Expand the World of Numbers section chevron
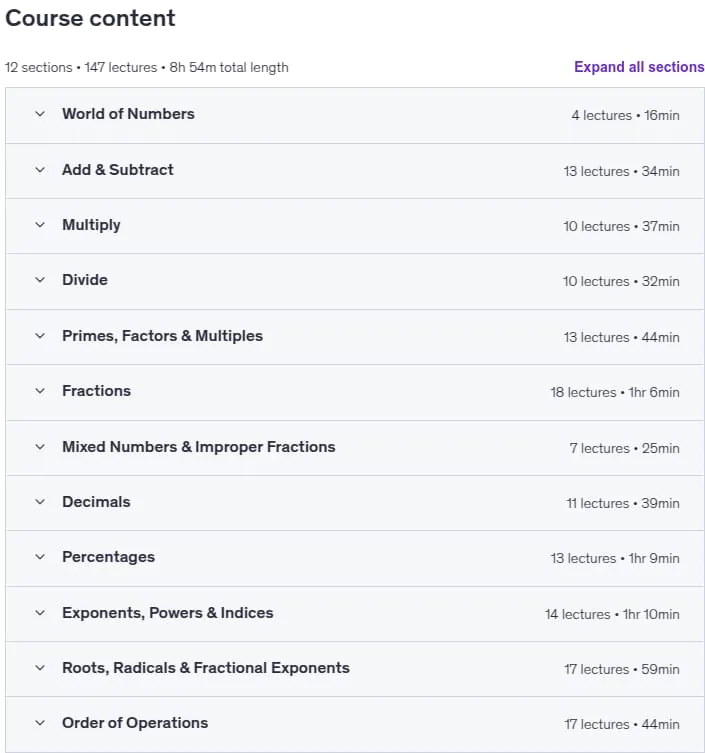This screenshot has height=753, width=705. pyautogui.click(x=40, y=114)
